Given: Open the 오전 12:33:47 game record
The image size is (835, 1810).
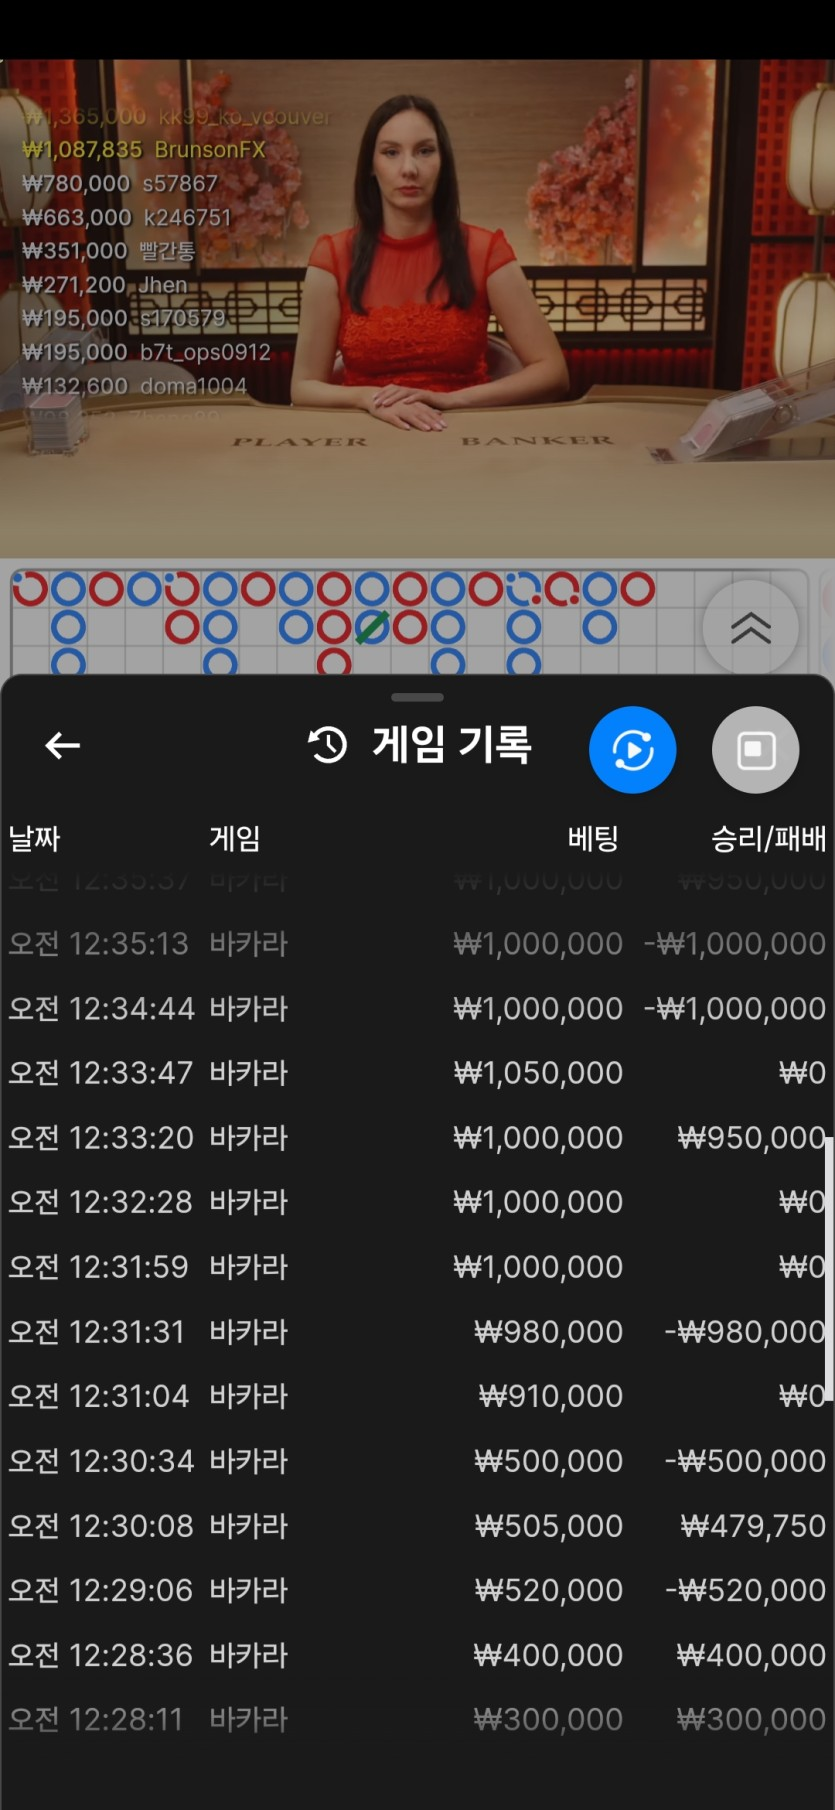Looking at the screenshot, I should click(x=417, y=1073).
